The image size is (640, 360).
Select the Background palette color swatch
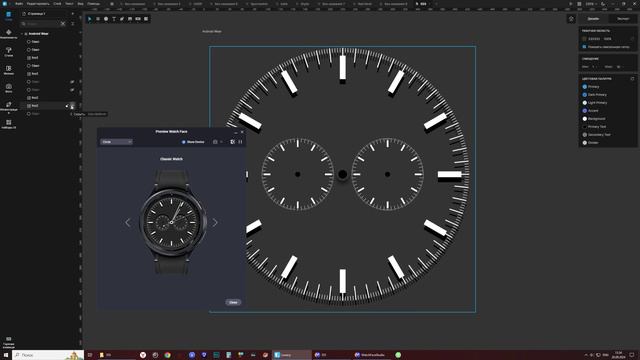[x=584, y=119]
